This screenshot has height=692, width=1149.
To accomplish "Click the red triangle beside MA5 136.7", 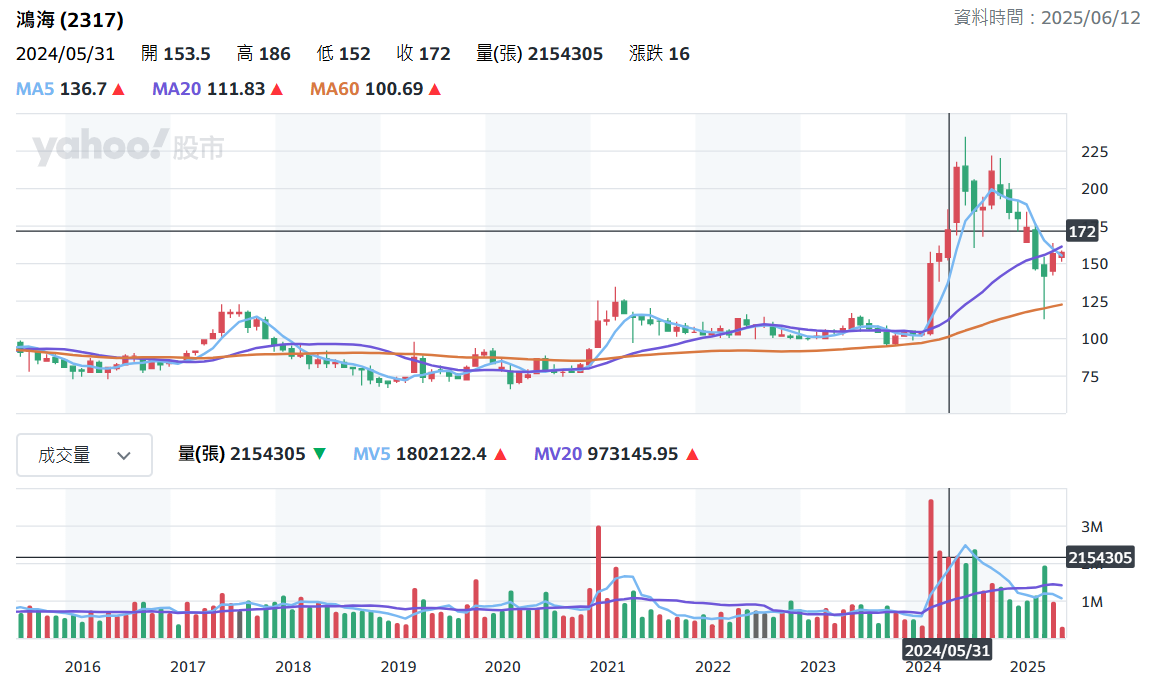I will pos(118,89).
